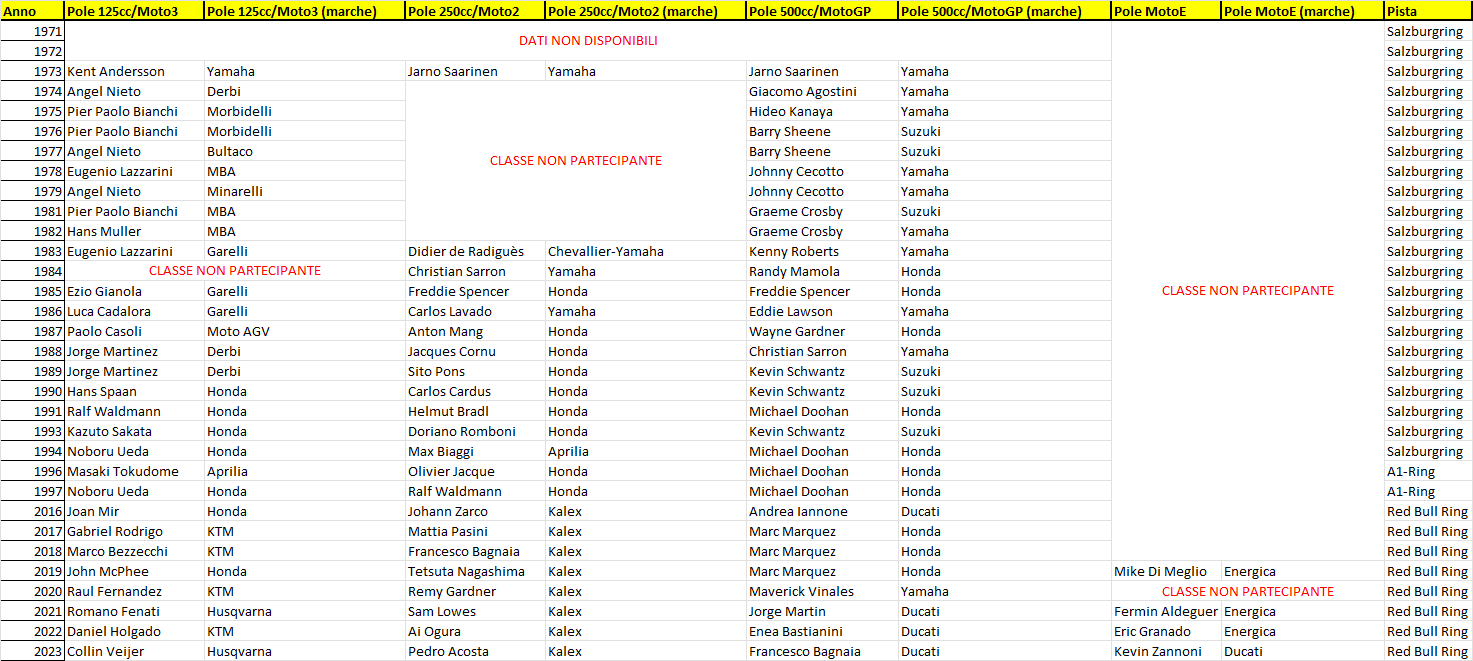Viewport: 1473px width, 661px height.
Task: Select the Gabriel Rodrigo cell
Action: (x=134, y=531)
